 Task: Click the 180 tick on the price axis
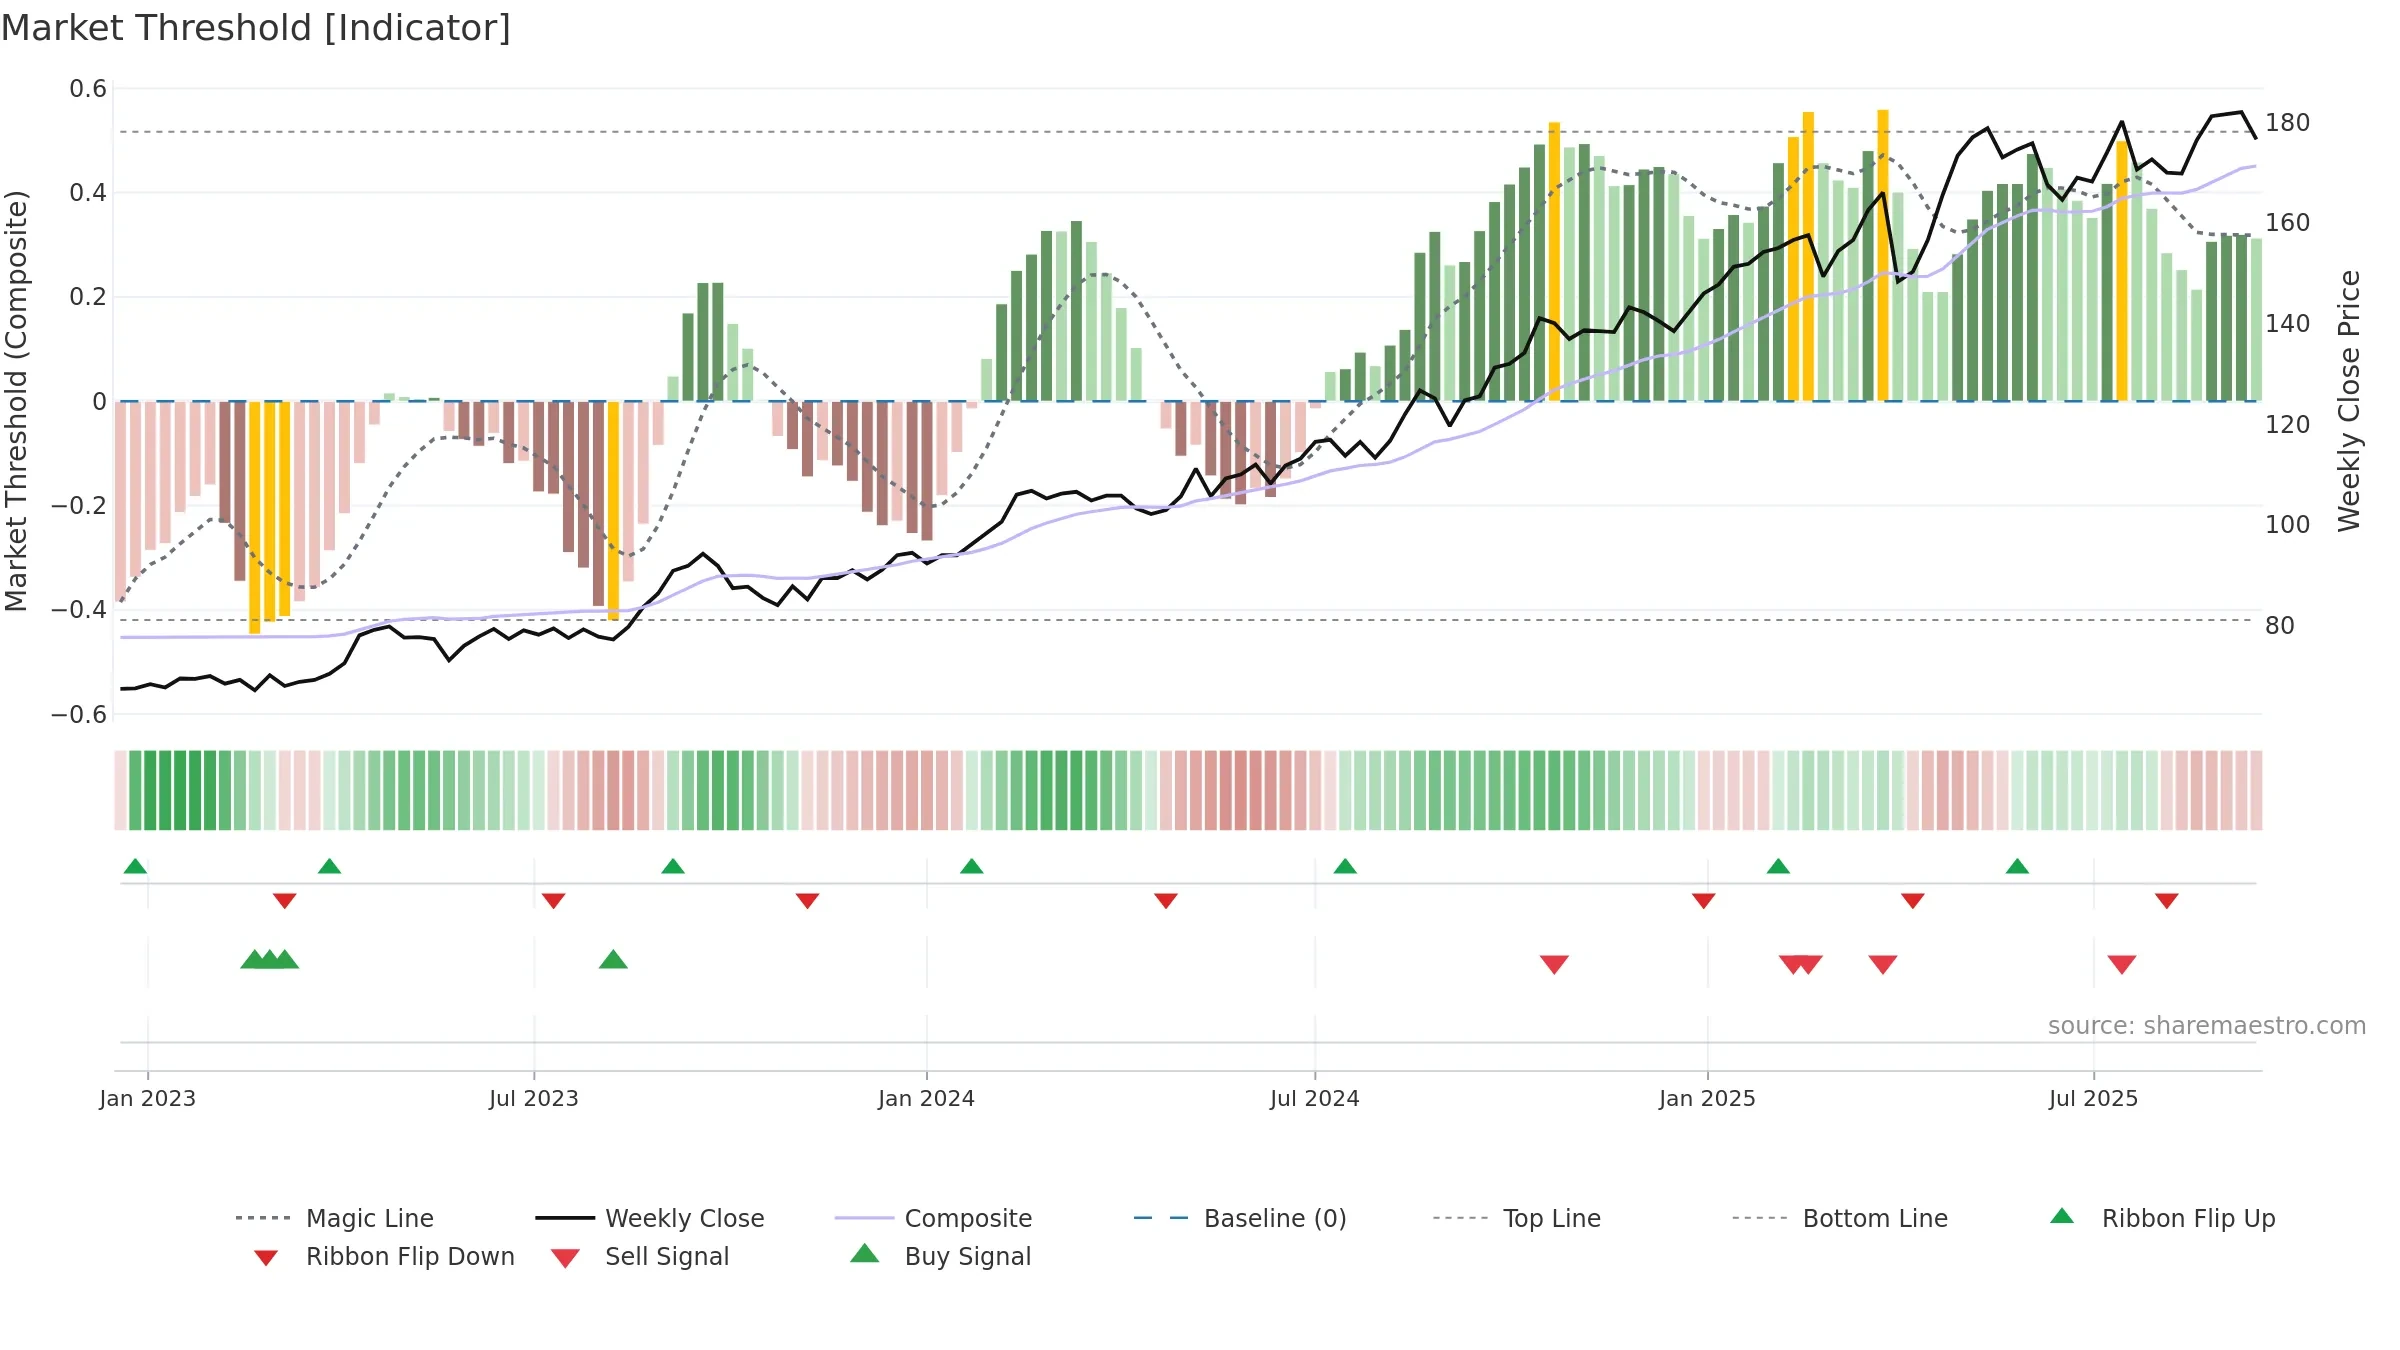click(x=2287, y=123)
